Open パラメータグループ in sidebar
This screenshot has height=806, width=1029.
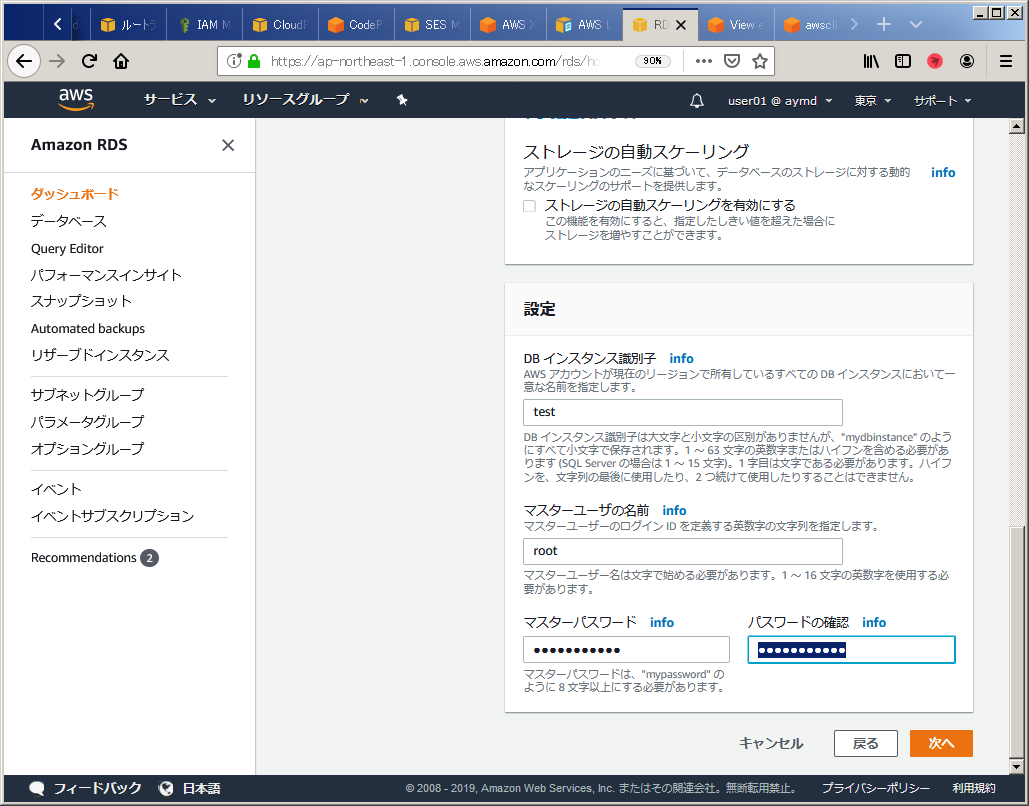[x=87, y=422]
